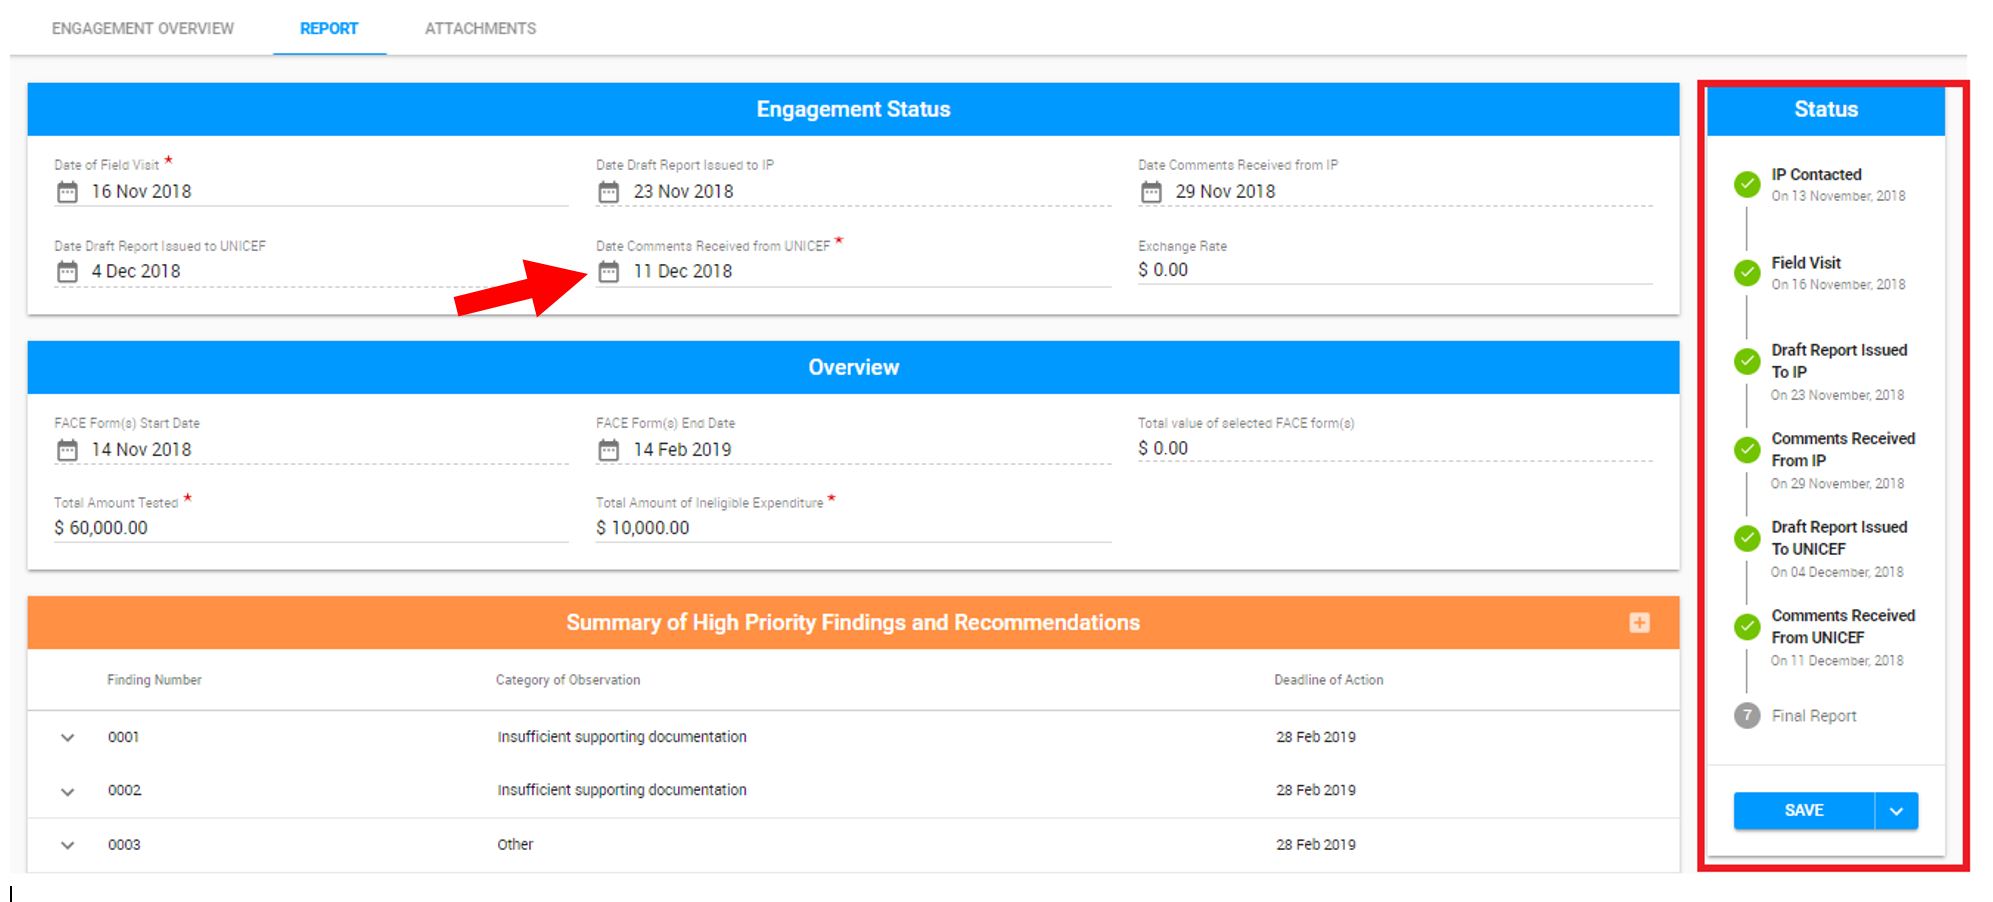Select the Report tab
1993x902 pixels.
329,29
